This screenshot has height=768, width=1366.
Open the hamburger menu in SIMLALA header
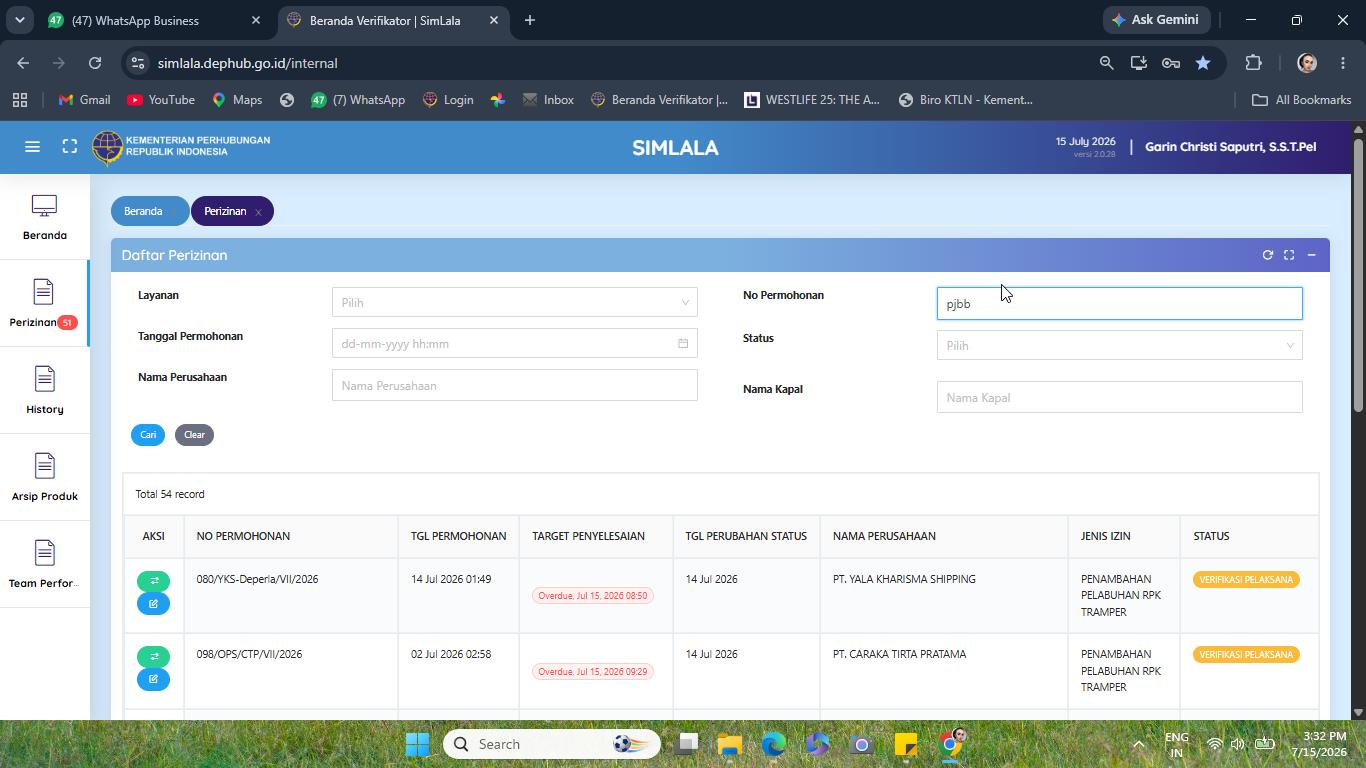pyautogui.click(x=32, y=147)
